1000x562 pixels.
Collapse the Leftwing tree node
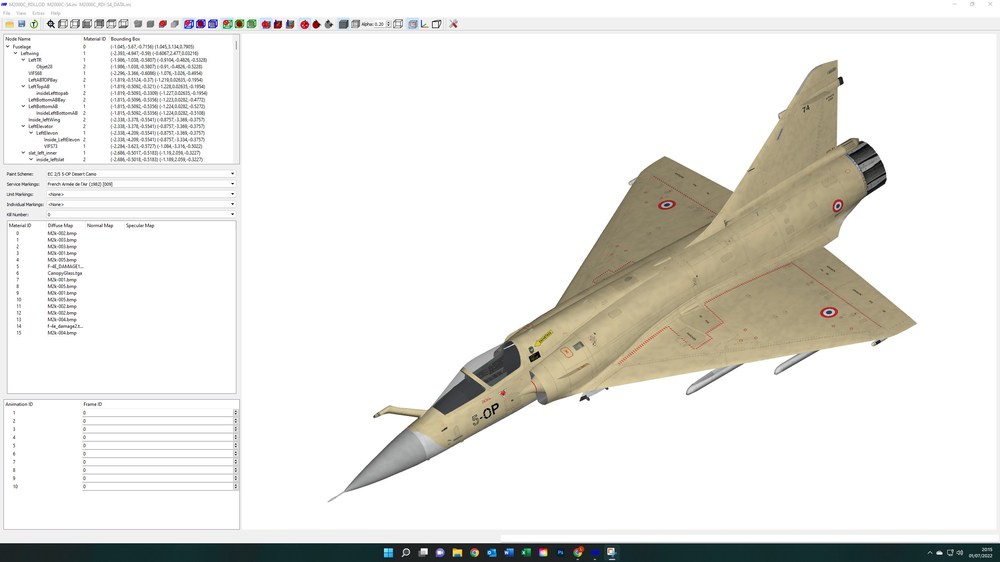pos(16,54)
